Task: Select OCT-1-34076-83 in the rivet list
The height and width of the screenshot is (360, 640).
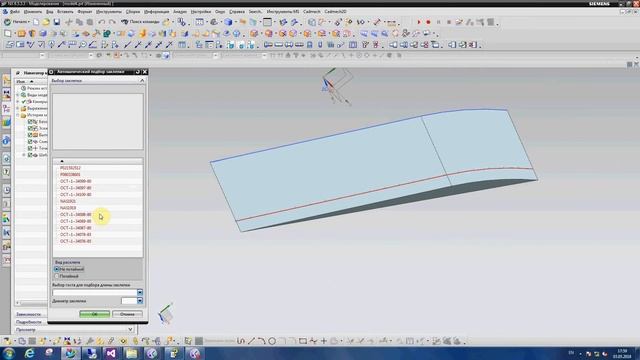Action: click(x=76, y=241)
